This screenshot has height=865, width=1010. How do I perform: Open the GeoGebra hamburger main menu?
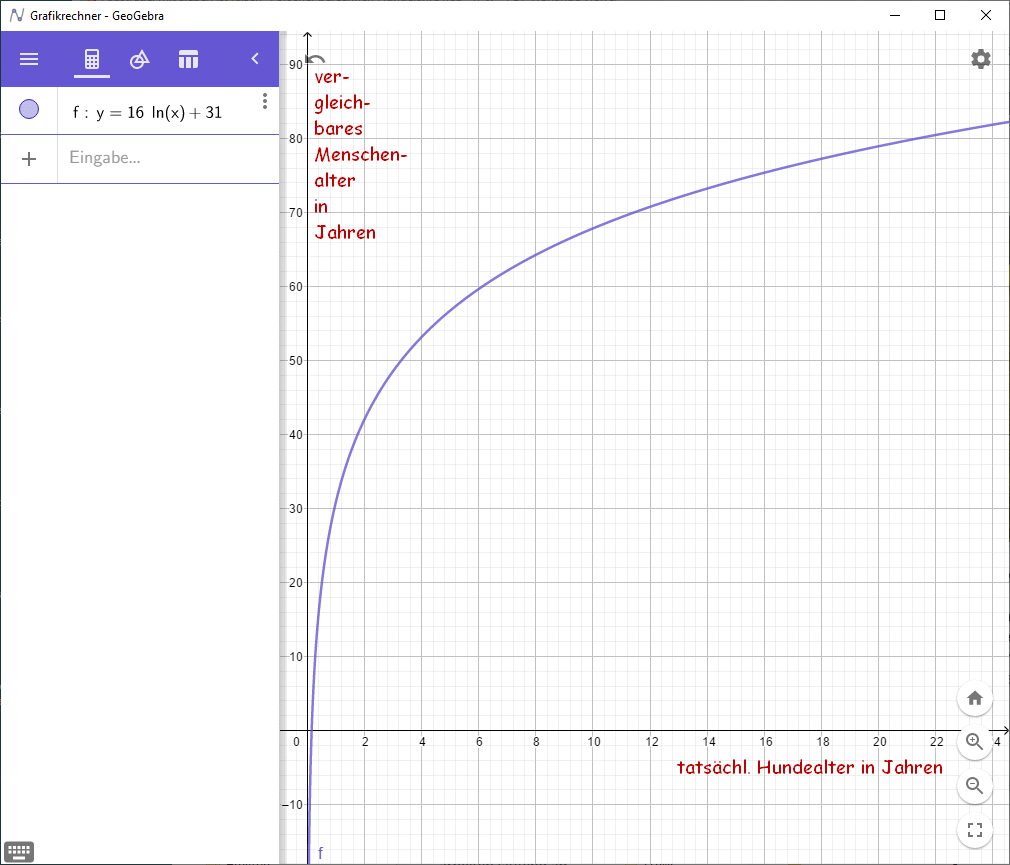(x=29, y=59)
